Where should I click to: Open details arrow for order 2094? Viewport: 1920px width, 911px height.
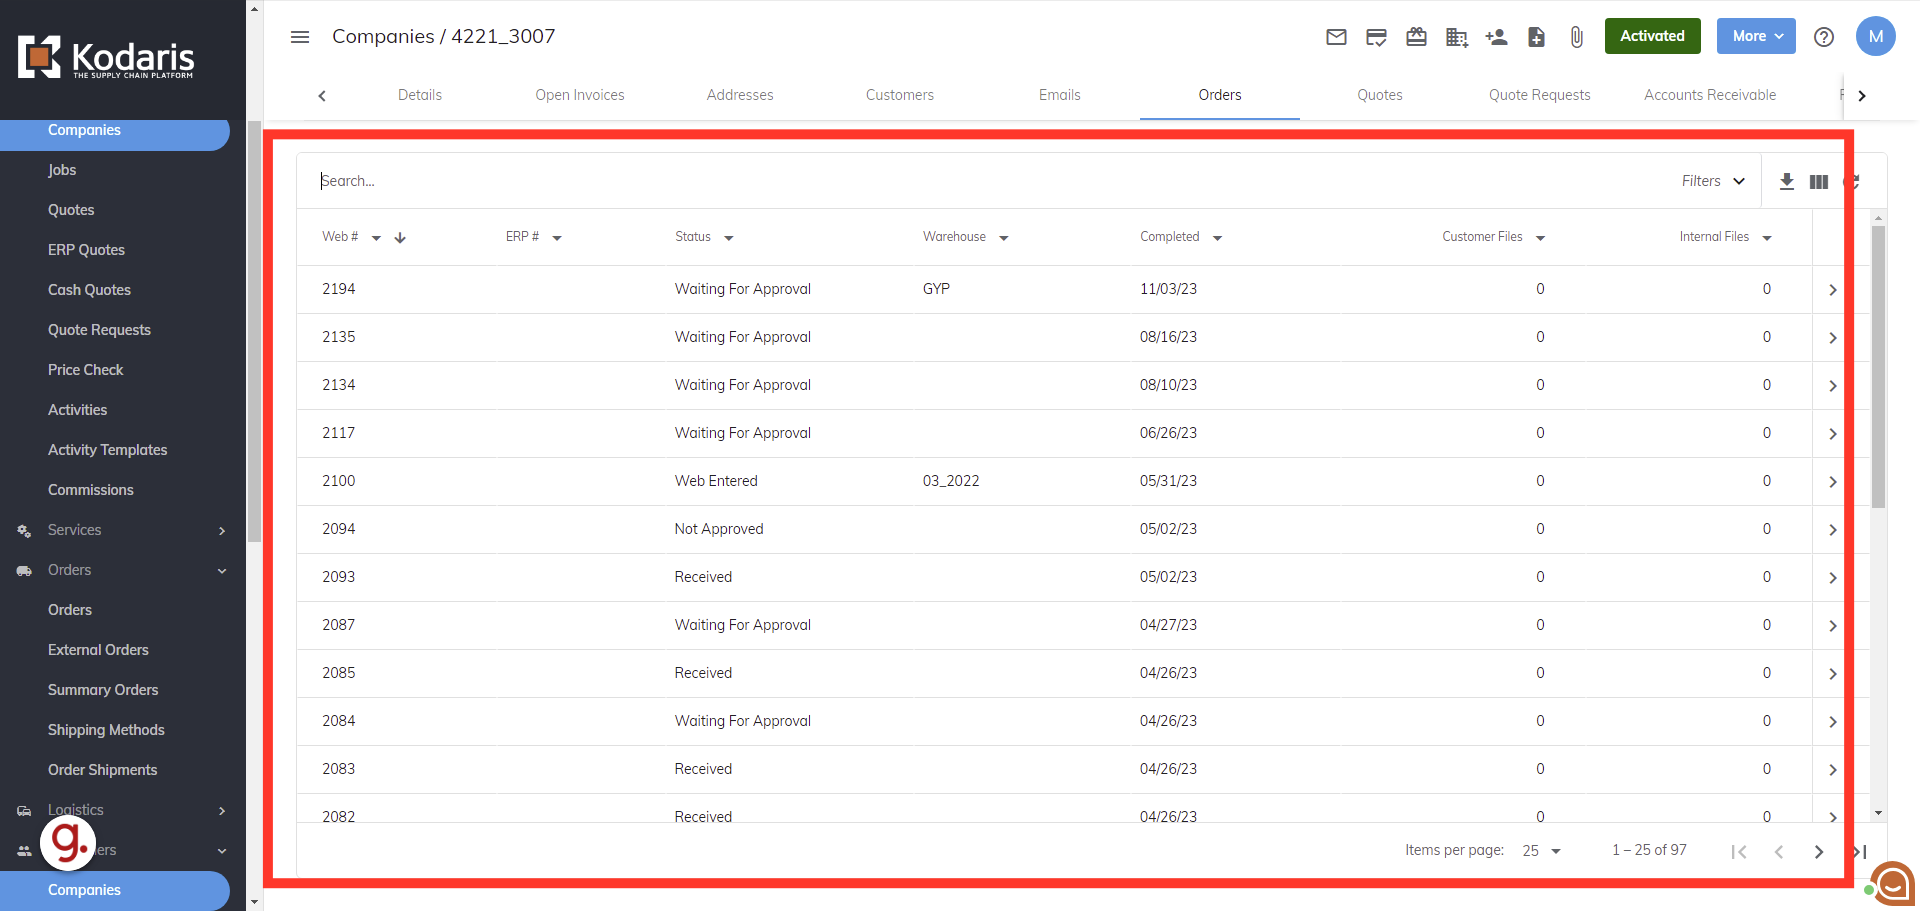1832,530
